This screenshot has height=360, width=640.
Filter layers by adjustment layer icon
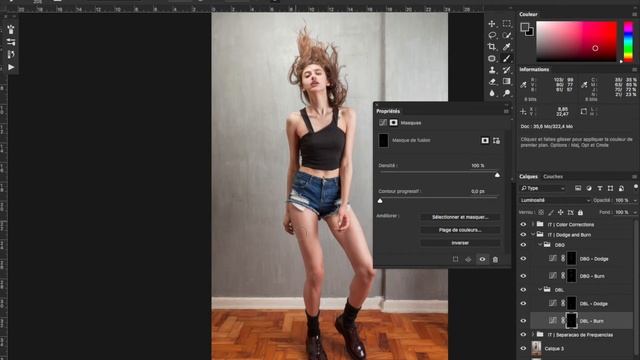click(589, 188)
